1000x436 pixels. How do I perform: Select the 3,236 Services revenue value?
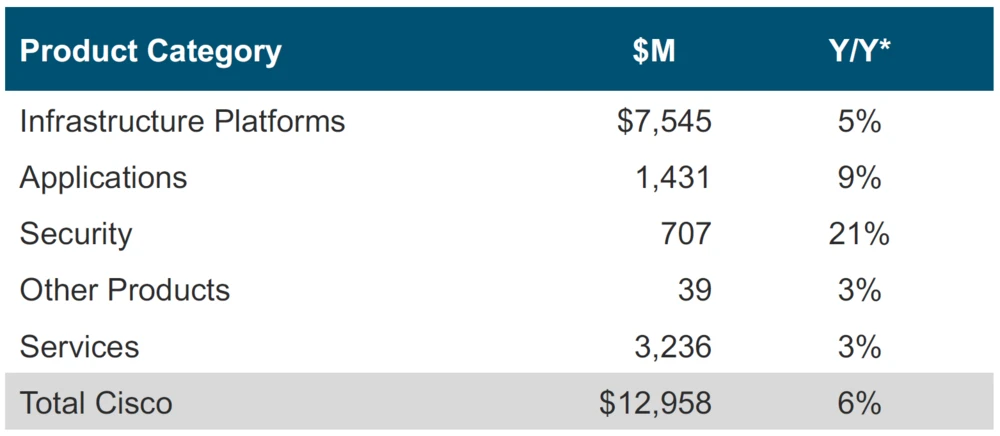click(672, 347)
